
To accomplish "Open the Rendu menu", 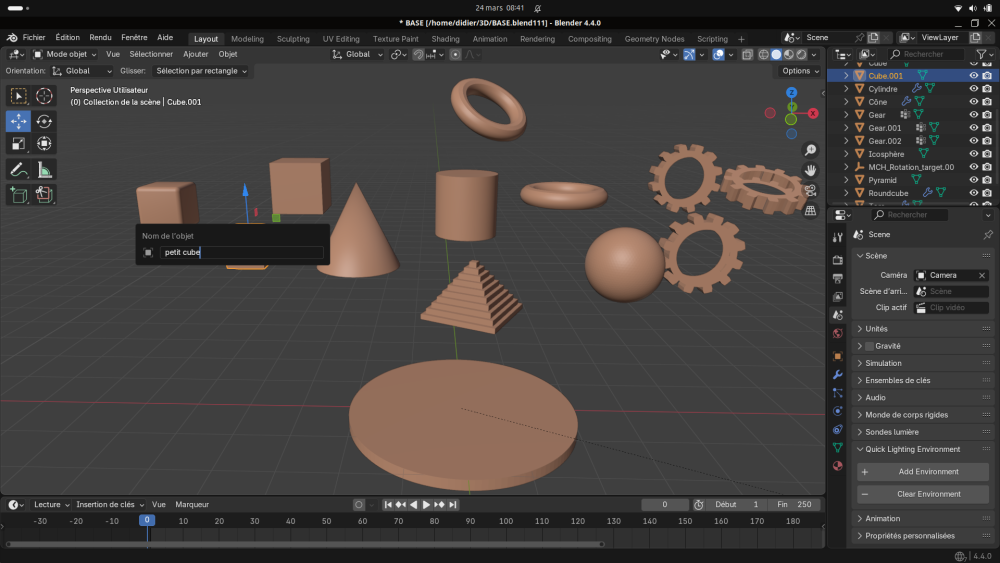I will (x=100, y=37).
